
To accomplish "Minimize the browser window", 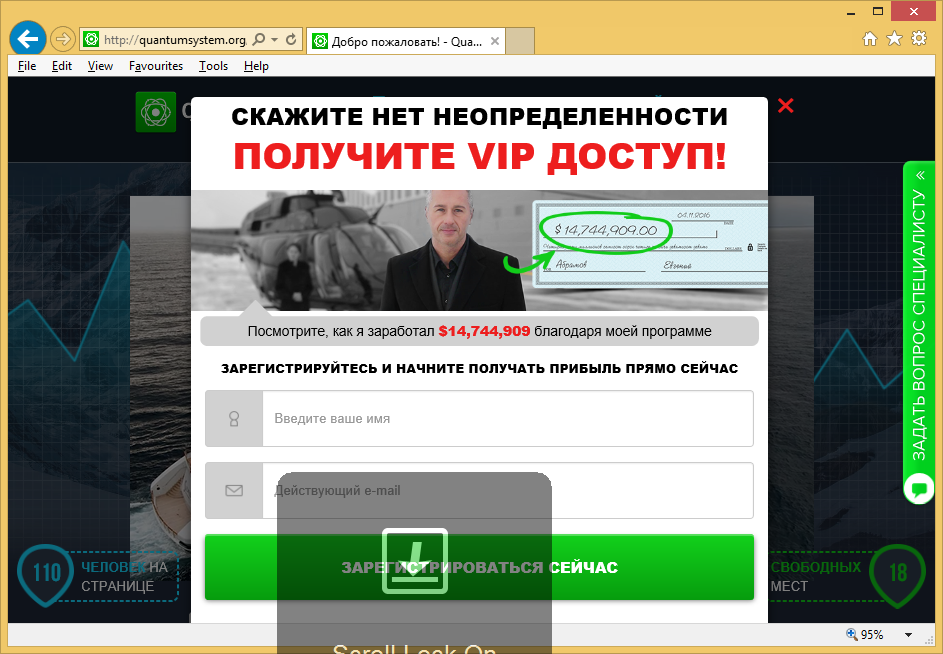I will pyautogui.click(x=851, y=12).
